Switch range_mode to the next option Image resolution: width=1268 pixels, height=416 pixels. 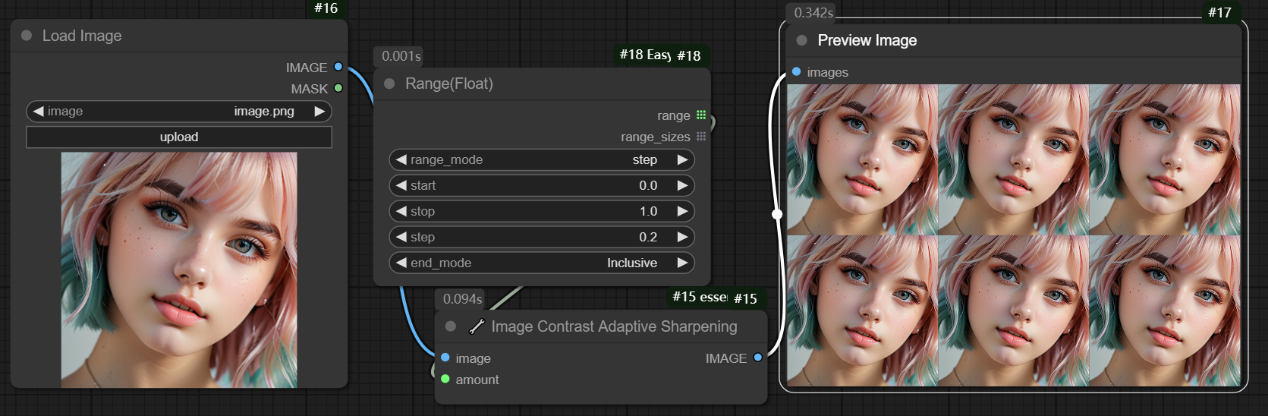682,160
